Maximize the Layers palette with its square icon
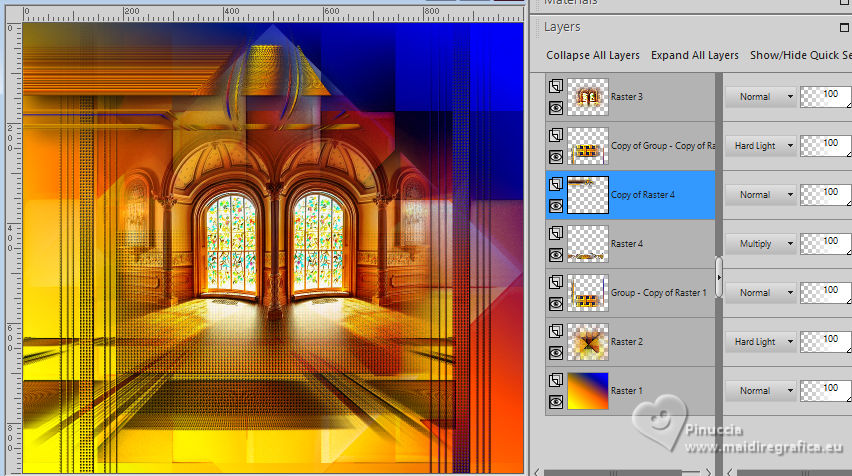This screenshot has width=852, height=476. 846,27
